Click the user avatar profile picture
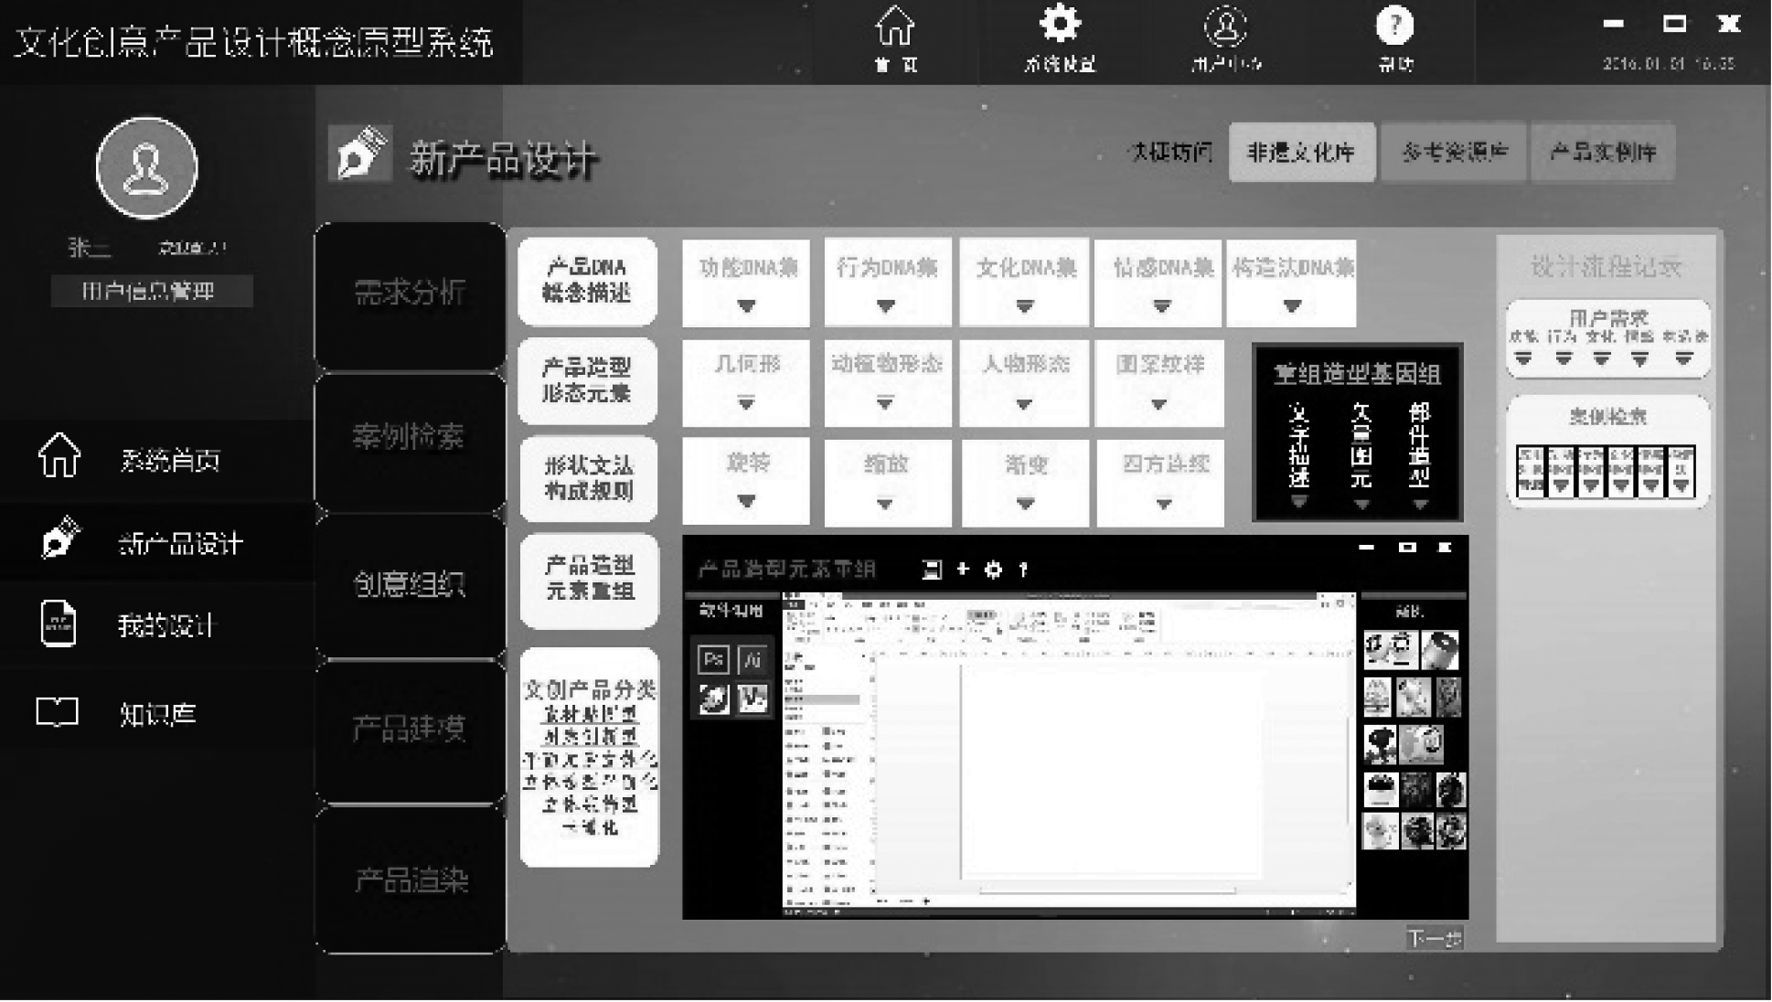1772x1002 pixels. point(147,168)
